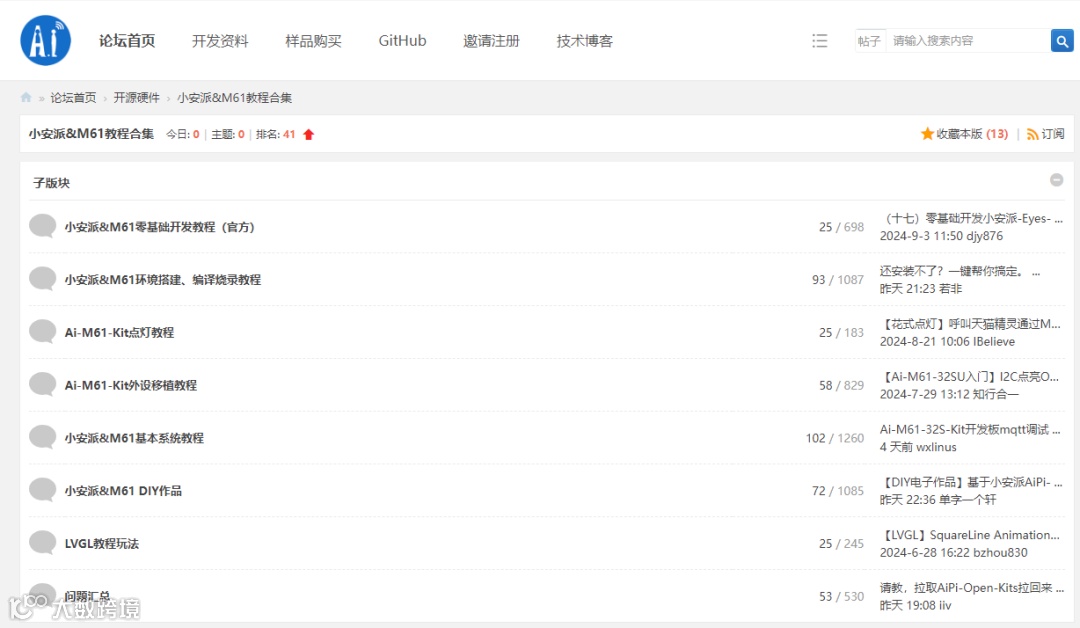Click the home icon in breadcrumb
Viewport: 1080px width, 628px height.
(26, 97)
